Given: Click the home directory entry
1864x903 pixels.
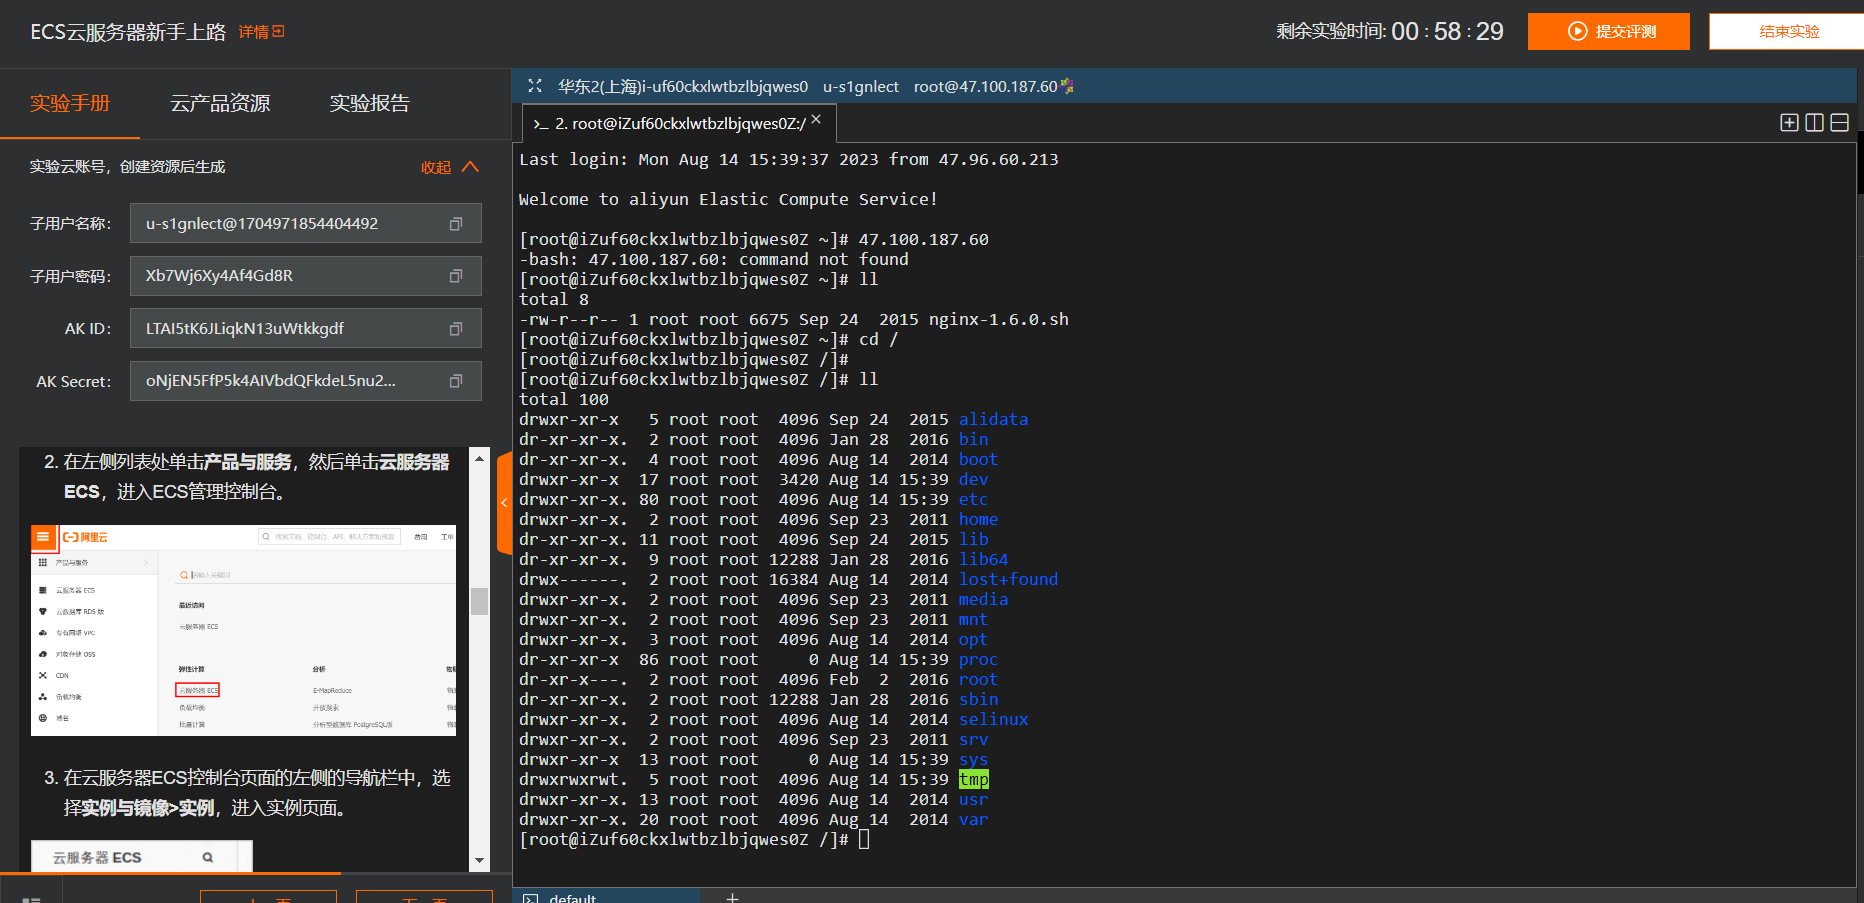Looking at the screenshot, I should point(978,520).
